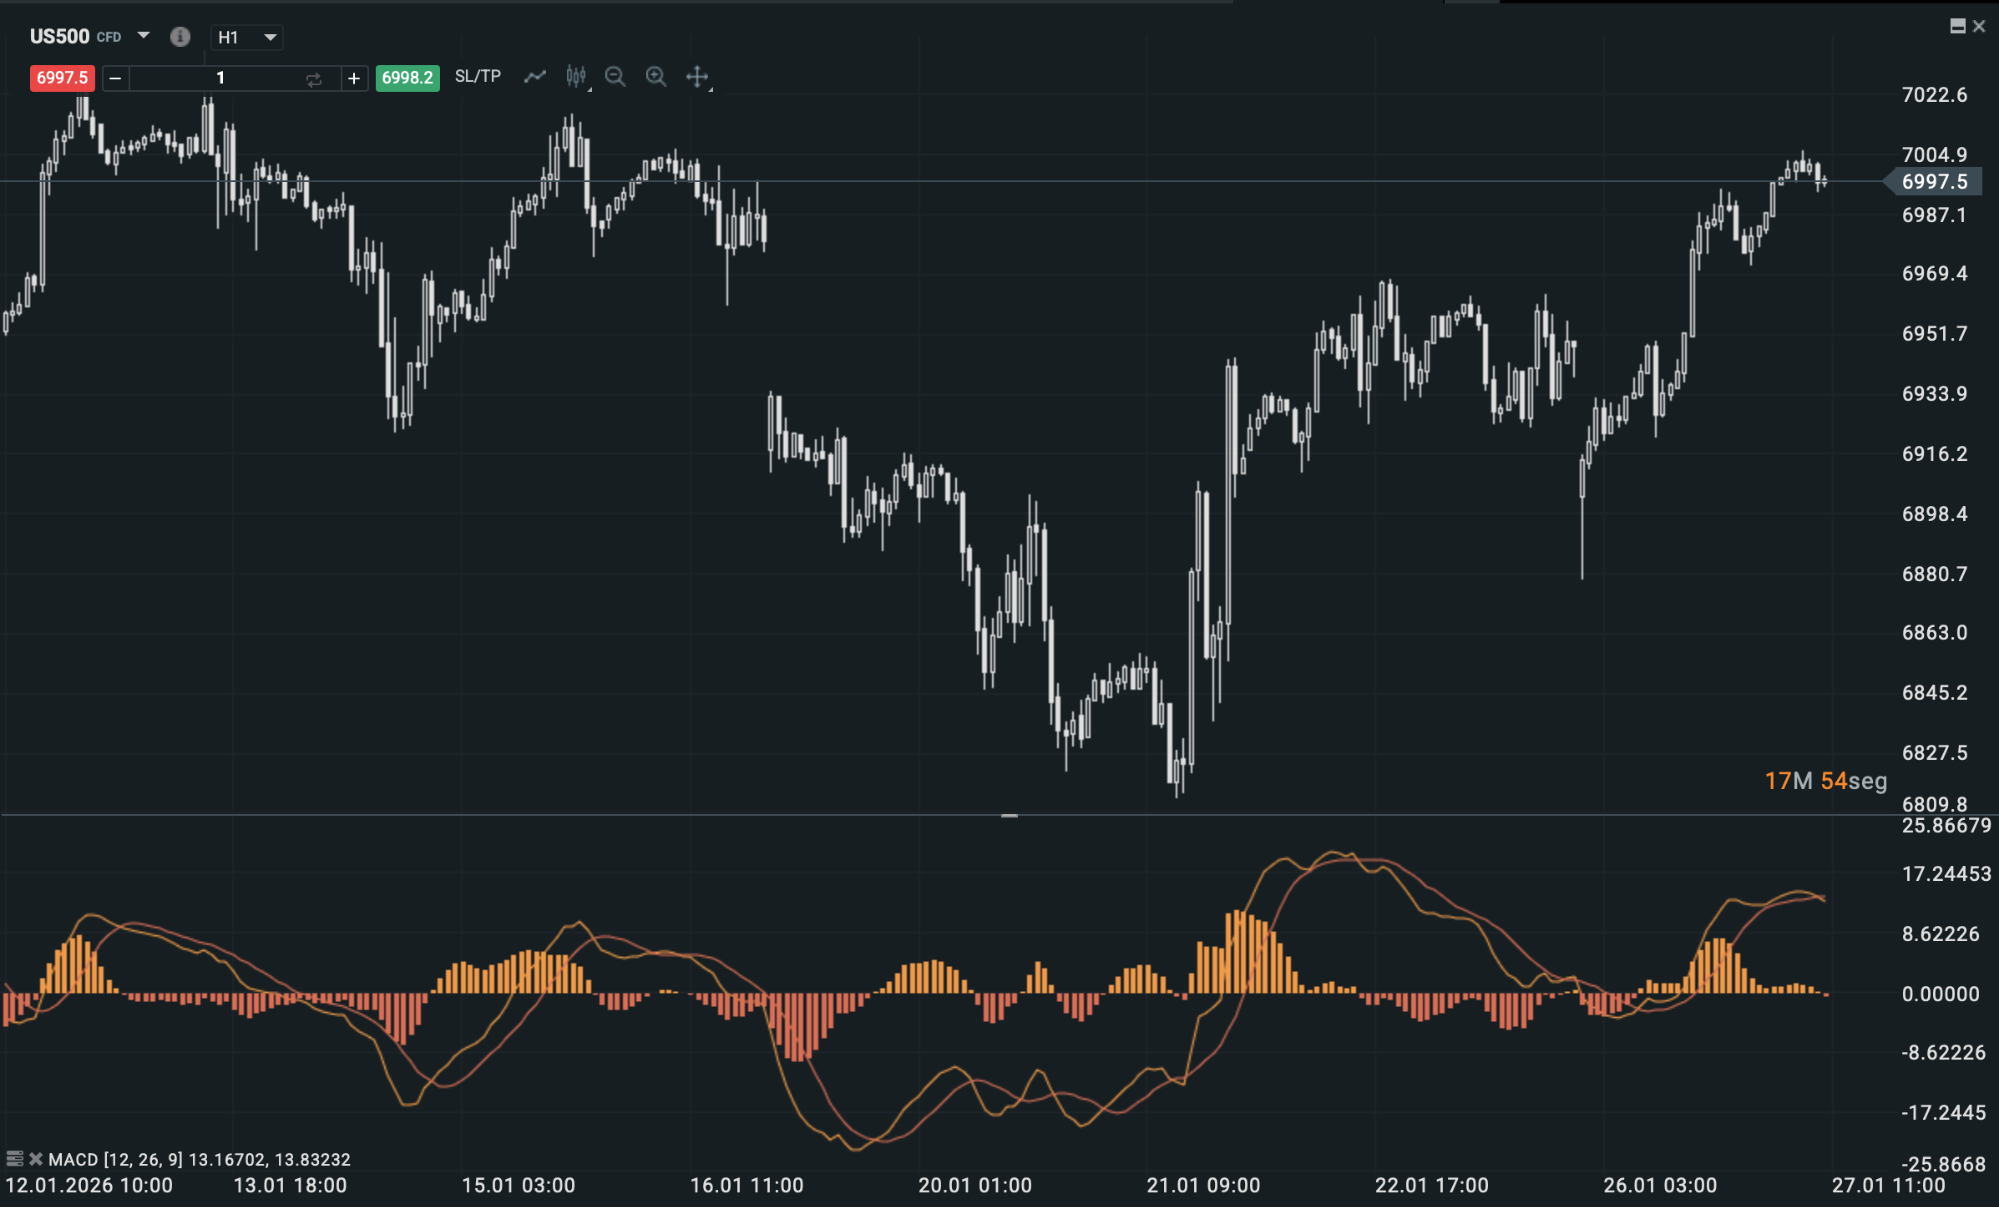Open the US500 instrument dropdown

coord(142,36)
